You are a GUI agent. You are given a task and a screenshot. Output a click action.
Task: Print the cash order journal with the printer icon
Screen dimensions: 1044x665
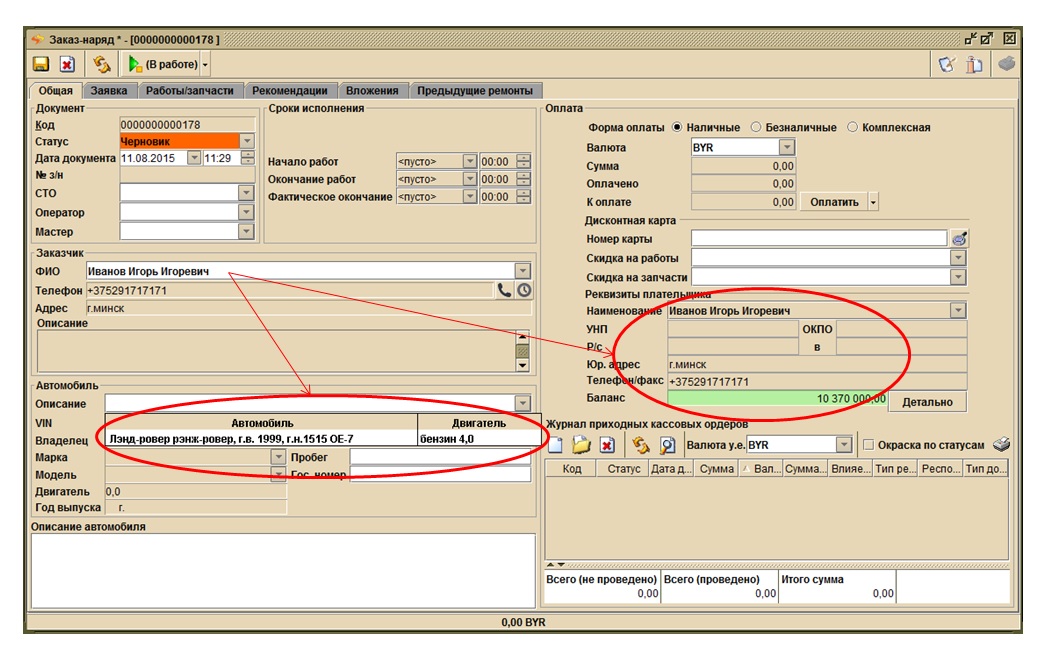1001,444
